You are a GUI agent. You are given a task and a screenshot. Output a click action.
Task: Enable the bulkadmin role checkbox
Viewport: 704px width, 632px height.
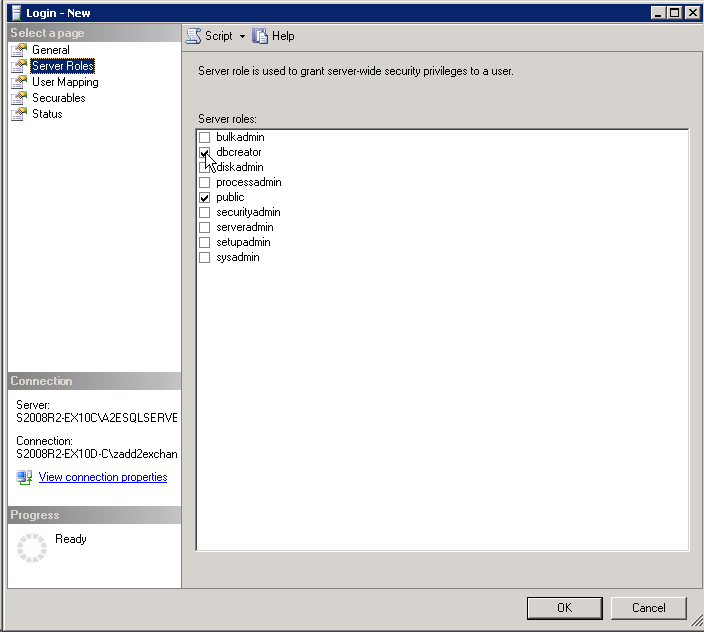tap(205, 137)
